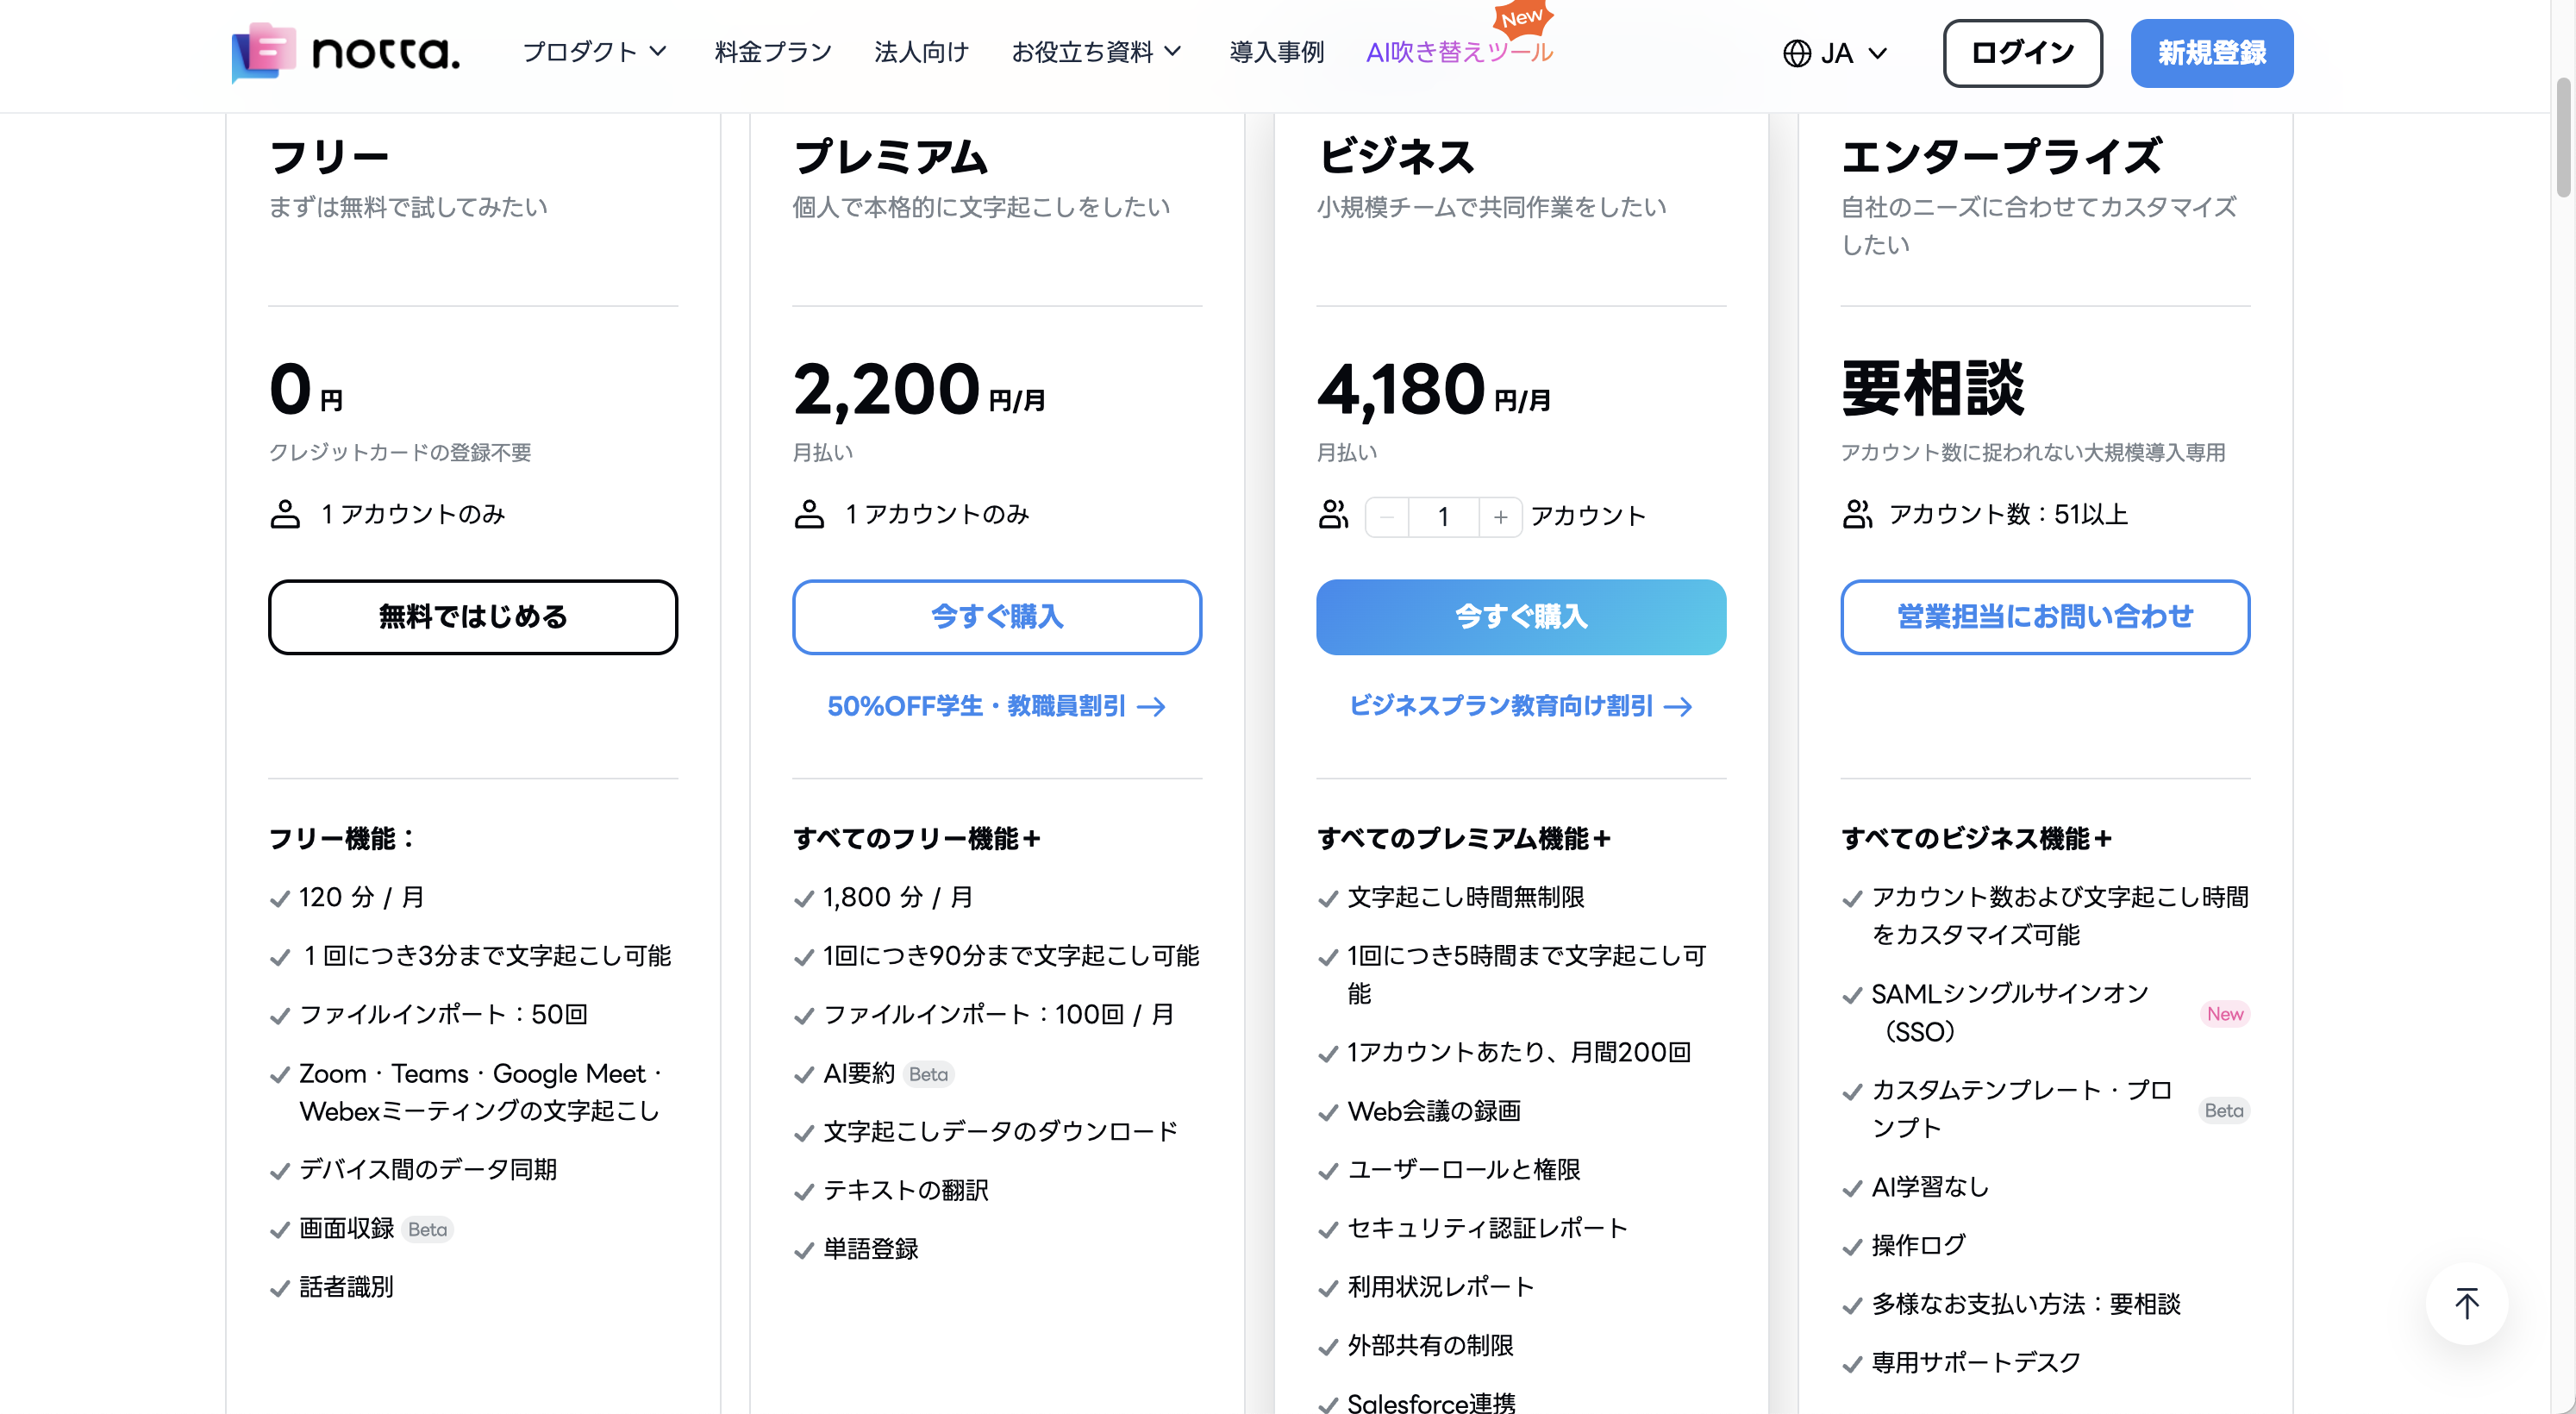Click plus to increase Business account count
2576x1414 pixels.
tap(1500, 517)
